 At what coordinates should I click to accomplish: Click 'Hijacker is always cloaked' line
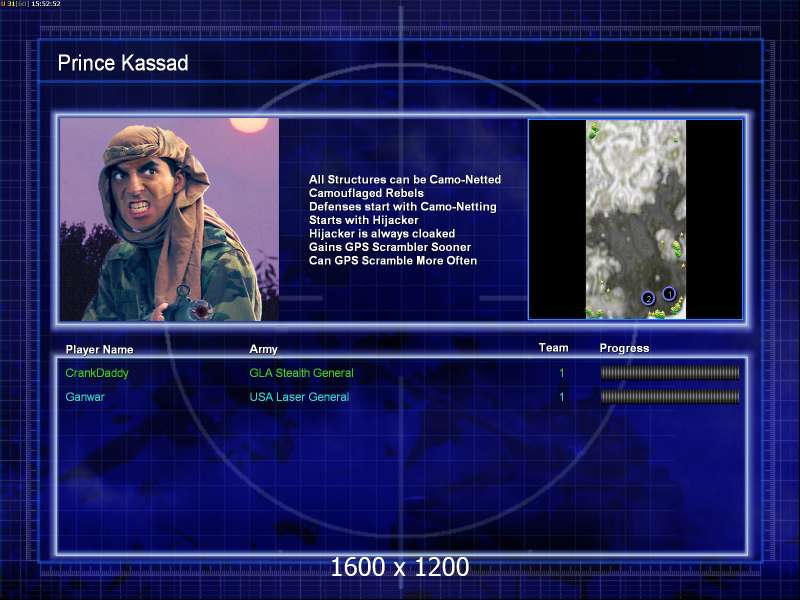click(382, 234)
